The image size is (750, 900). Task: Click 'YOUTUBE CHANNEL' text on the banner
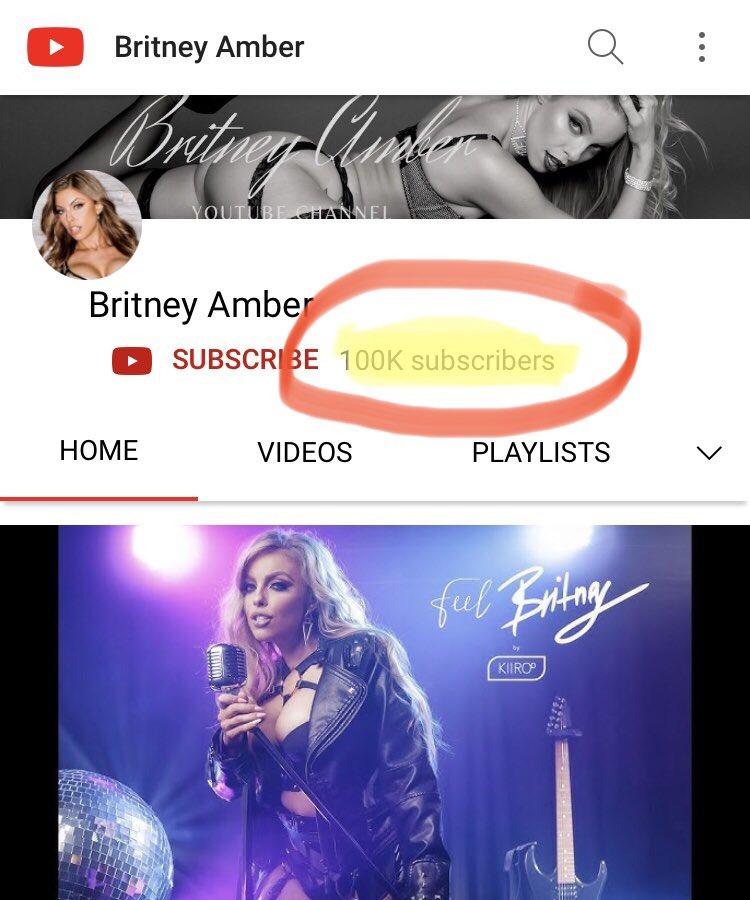click(291, 212)
